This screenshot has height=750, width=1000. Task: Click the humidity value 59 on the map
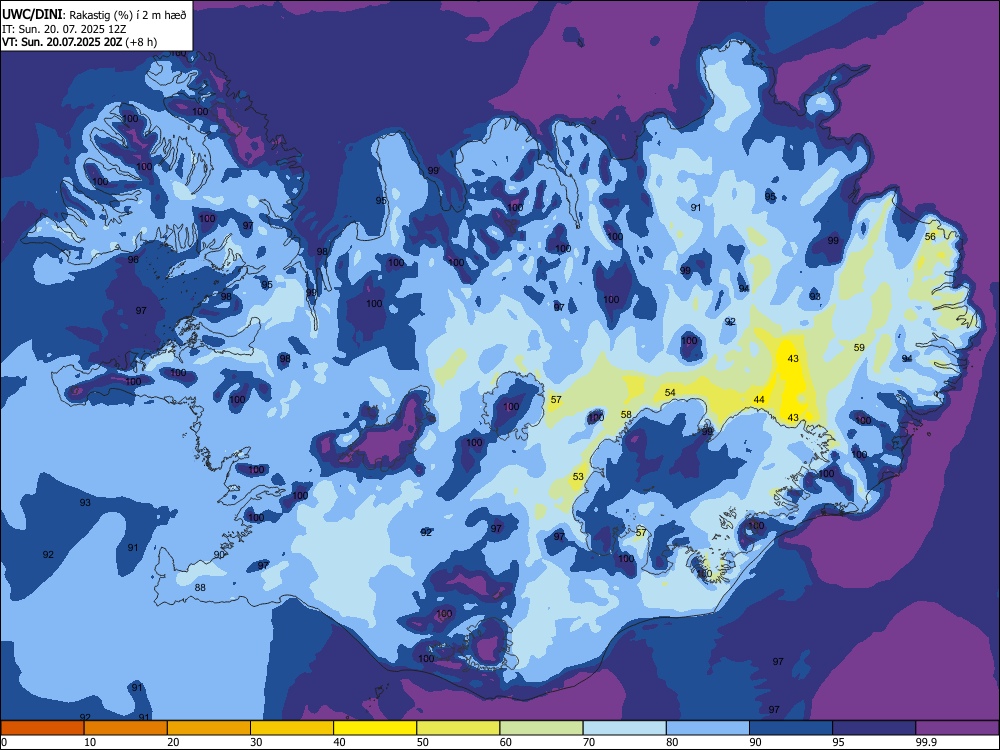tap(859, 348)
